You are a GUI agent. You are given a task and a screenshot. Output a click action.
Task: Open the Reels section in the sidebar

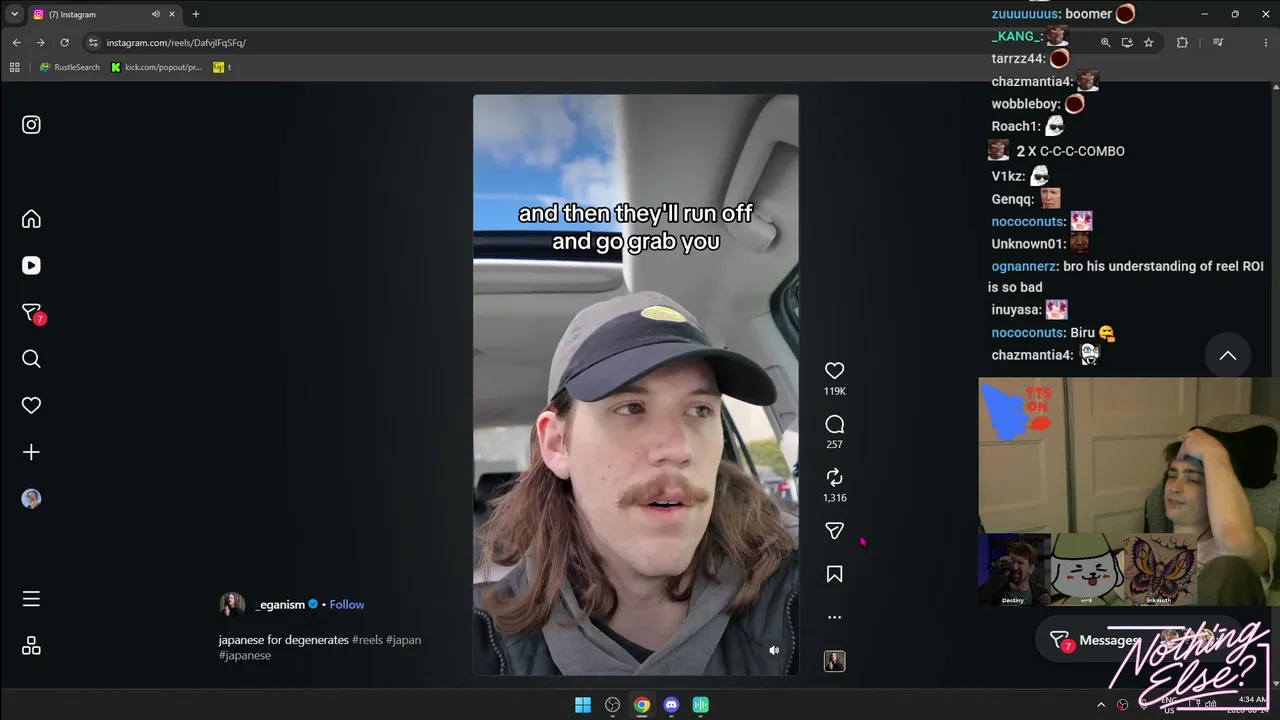[x=31, y=266]
